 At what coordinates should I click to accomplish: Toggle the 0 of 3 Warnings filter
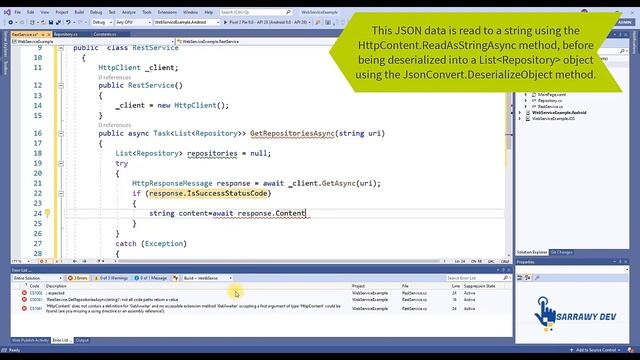[111, 278]
